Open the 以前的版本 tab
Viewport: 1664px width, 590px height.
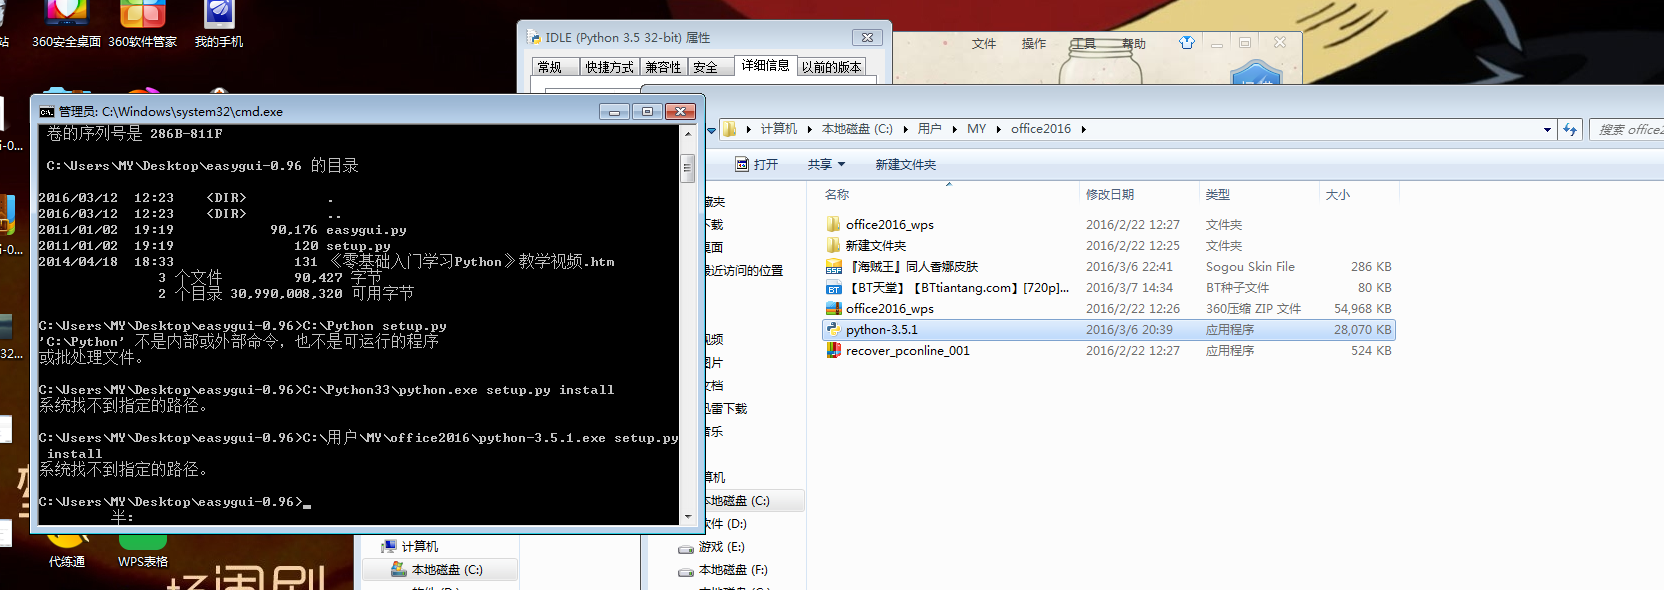click(x=830, y=67)
